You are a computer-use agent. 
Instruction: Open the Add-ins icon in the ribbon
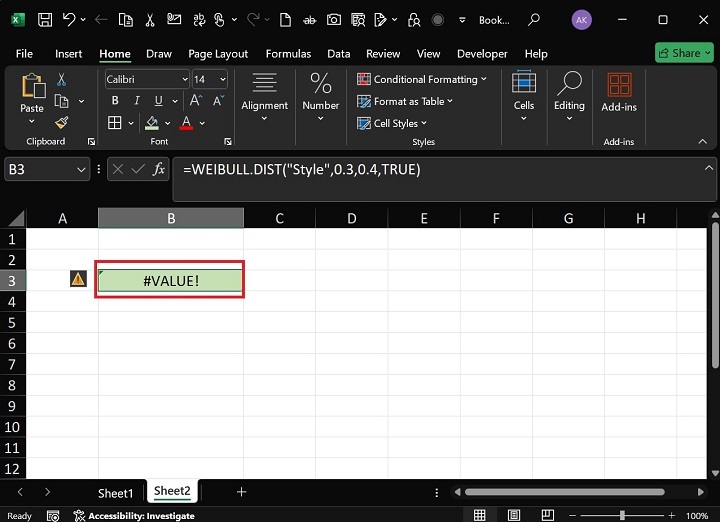[x=619, y=92]
